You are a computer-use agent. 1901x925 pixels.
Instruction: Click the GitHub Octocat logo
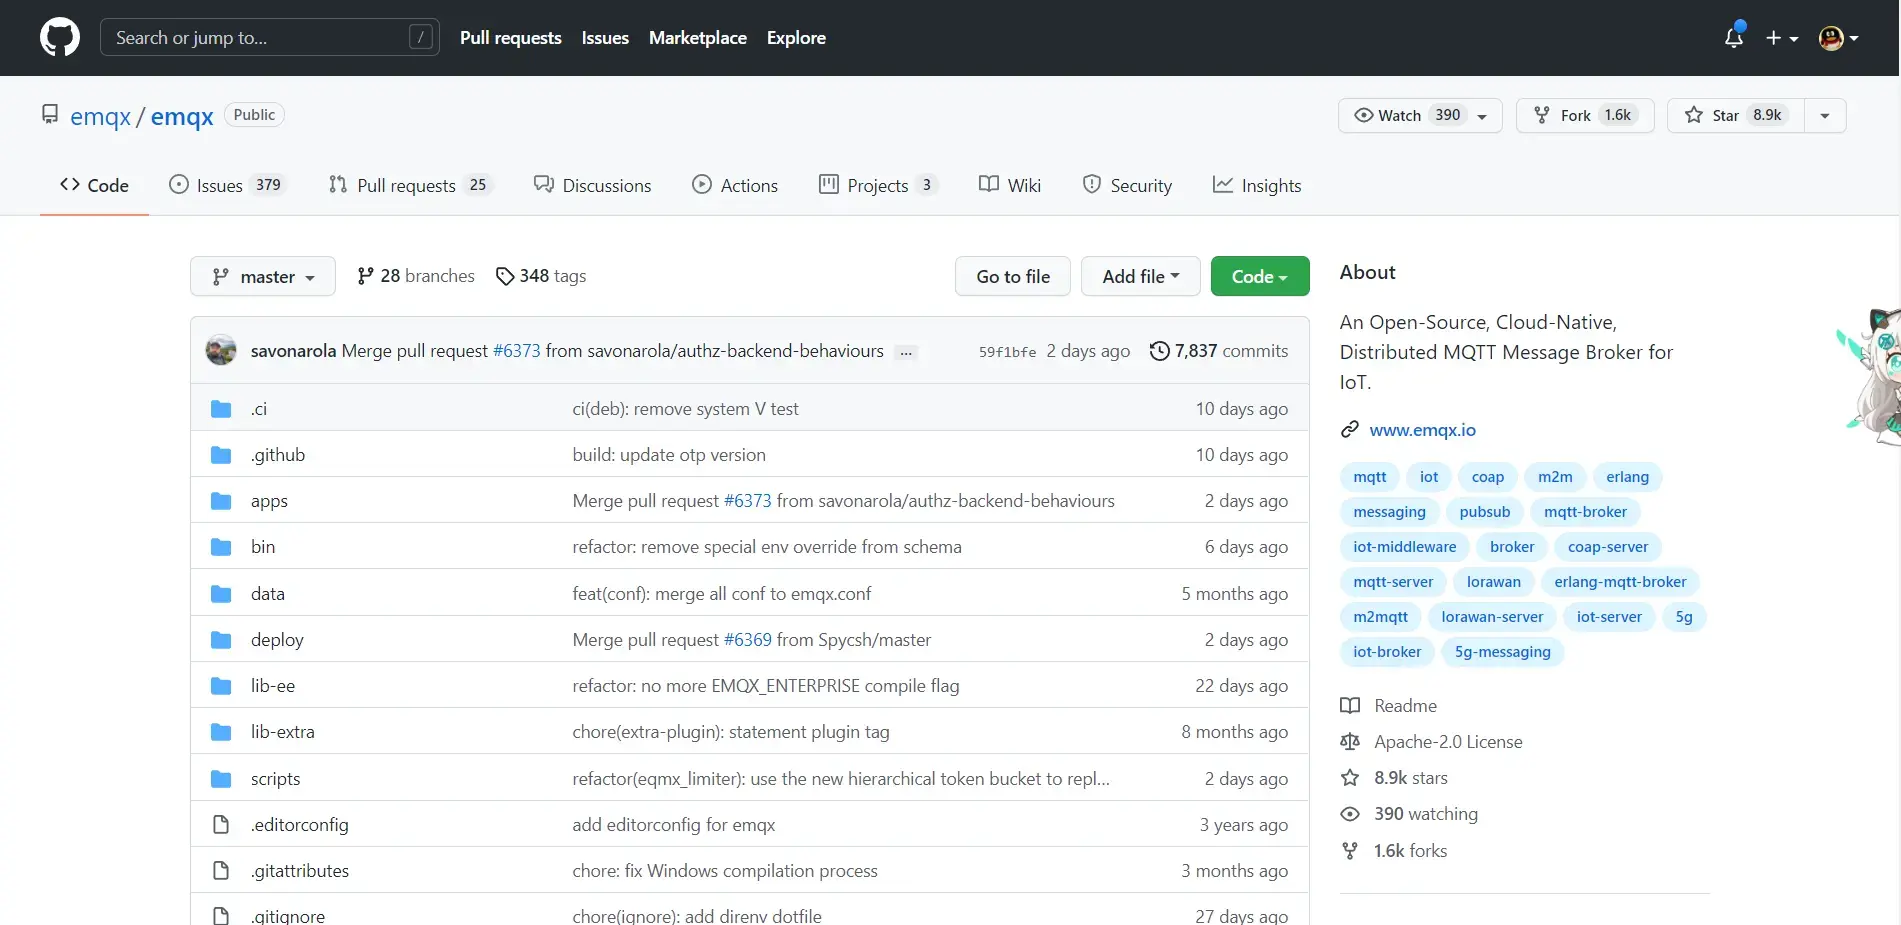coord(60,38)
